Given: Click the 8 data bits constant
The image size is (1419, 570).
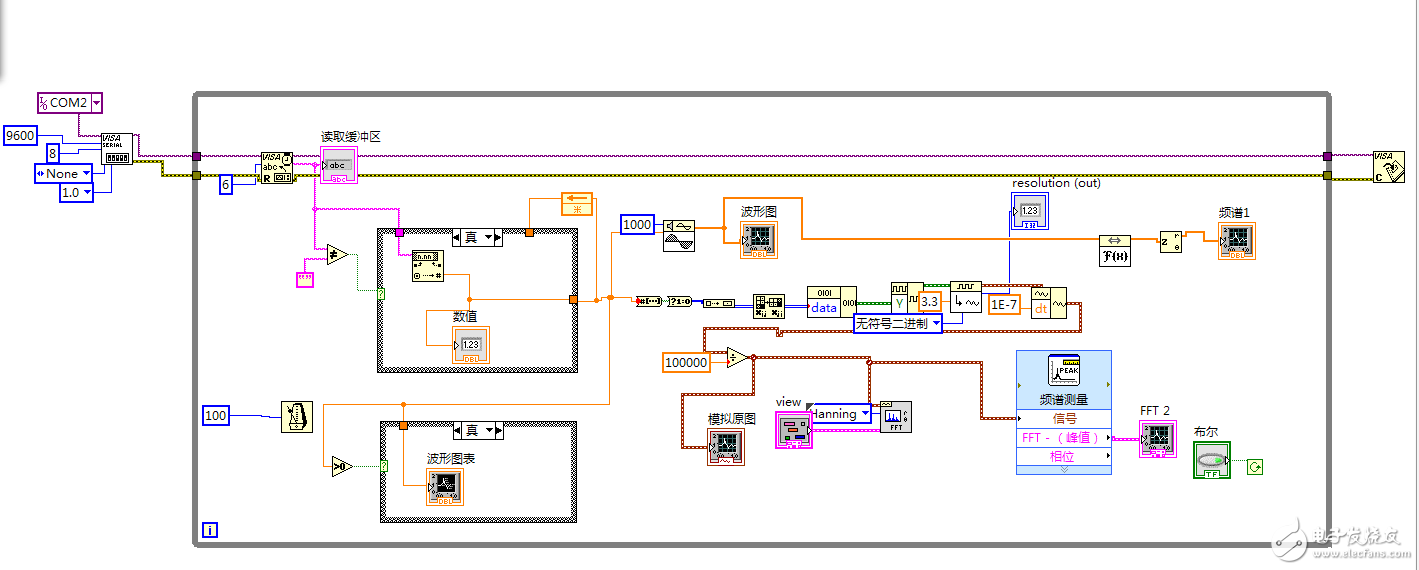Looking at the screenshot, I should [x=53, y=153].
